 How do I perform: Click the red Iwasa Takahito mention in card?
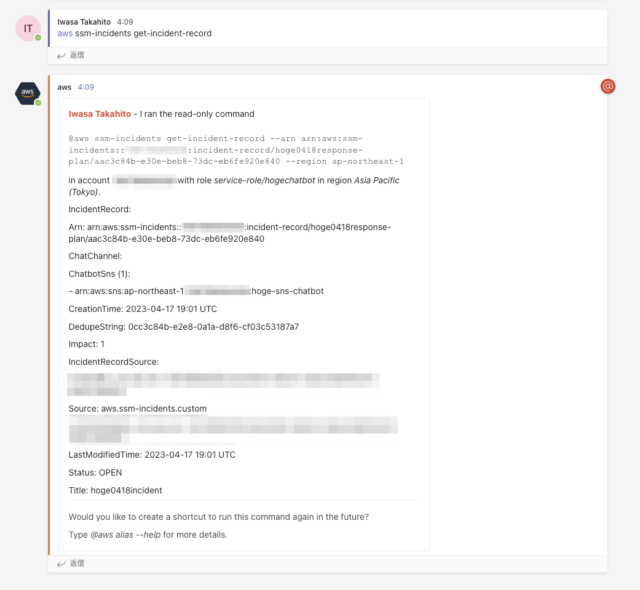click(100, 114)
